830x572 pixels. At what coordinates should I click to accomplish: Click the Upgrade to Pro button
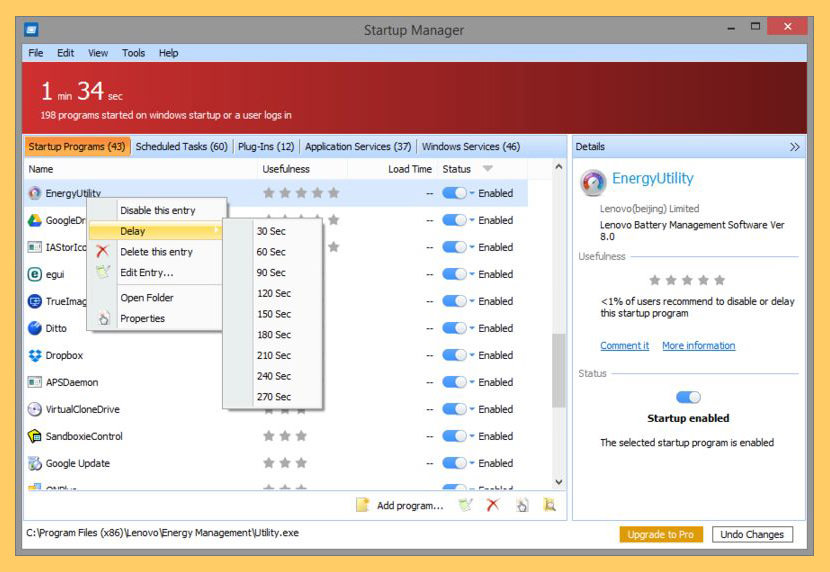661,534
